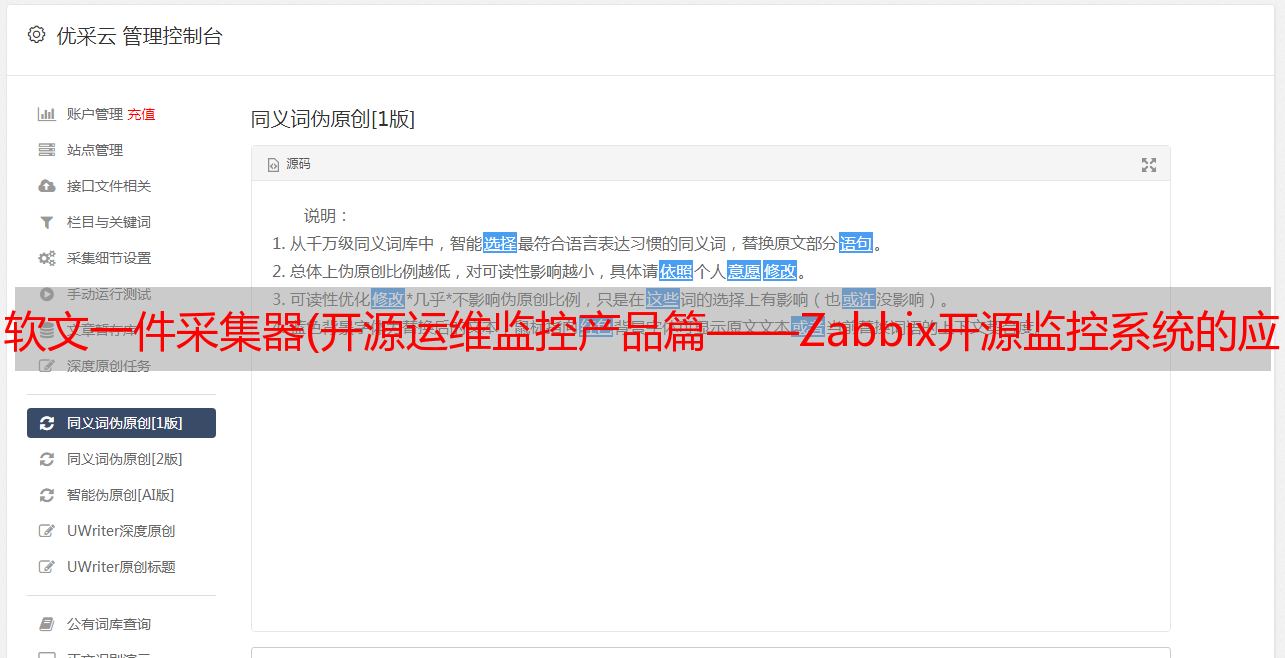
Task: Click the 充值 recharge link
Action: [x=141, y=114]
